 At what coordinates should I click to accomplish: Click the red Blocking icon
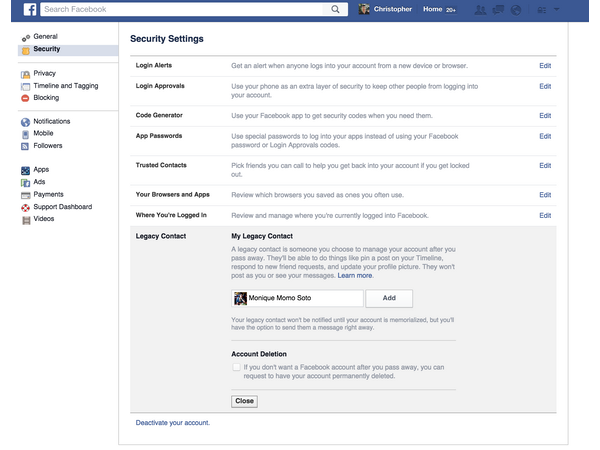(25, 98)
